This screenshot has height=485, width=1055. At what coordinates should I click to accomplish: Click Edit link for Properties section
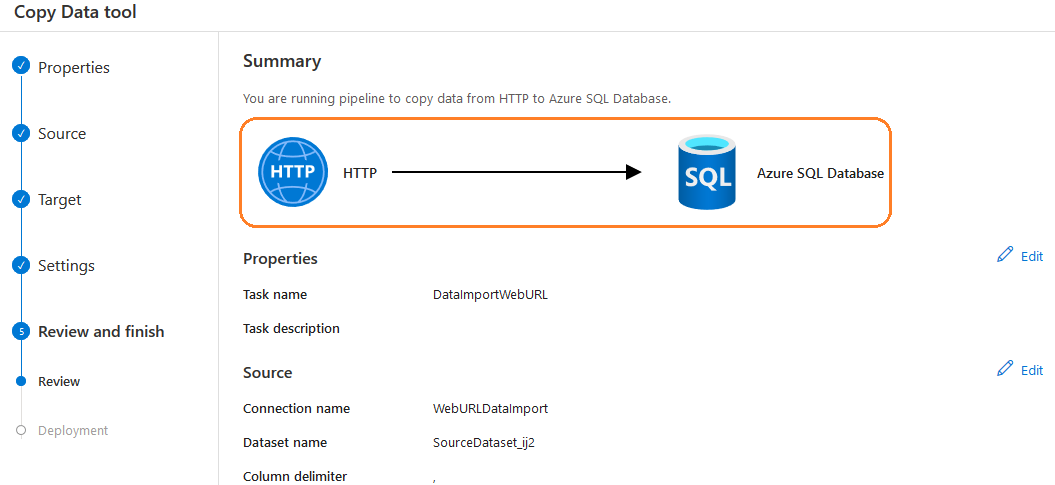click(1031, 256)
